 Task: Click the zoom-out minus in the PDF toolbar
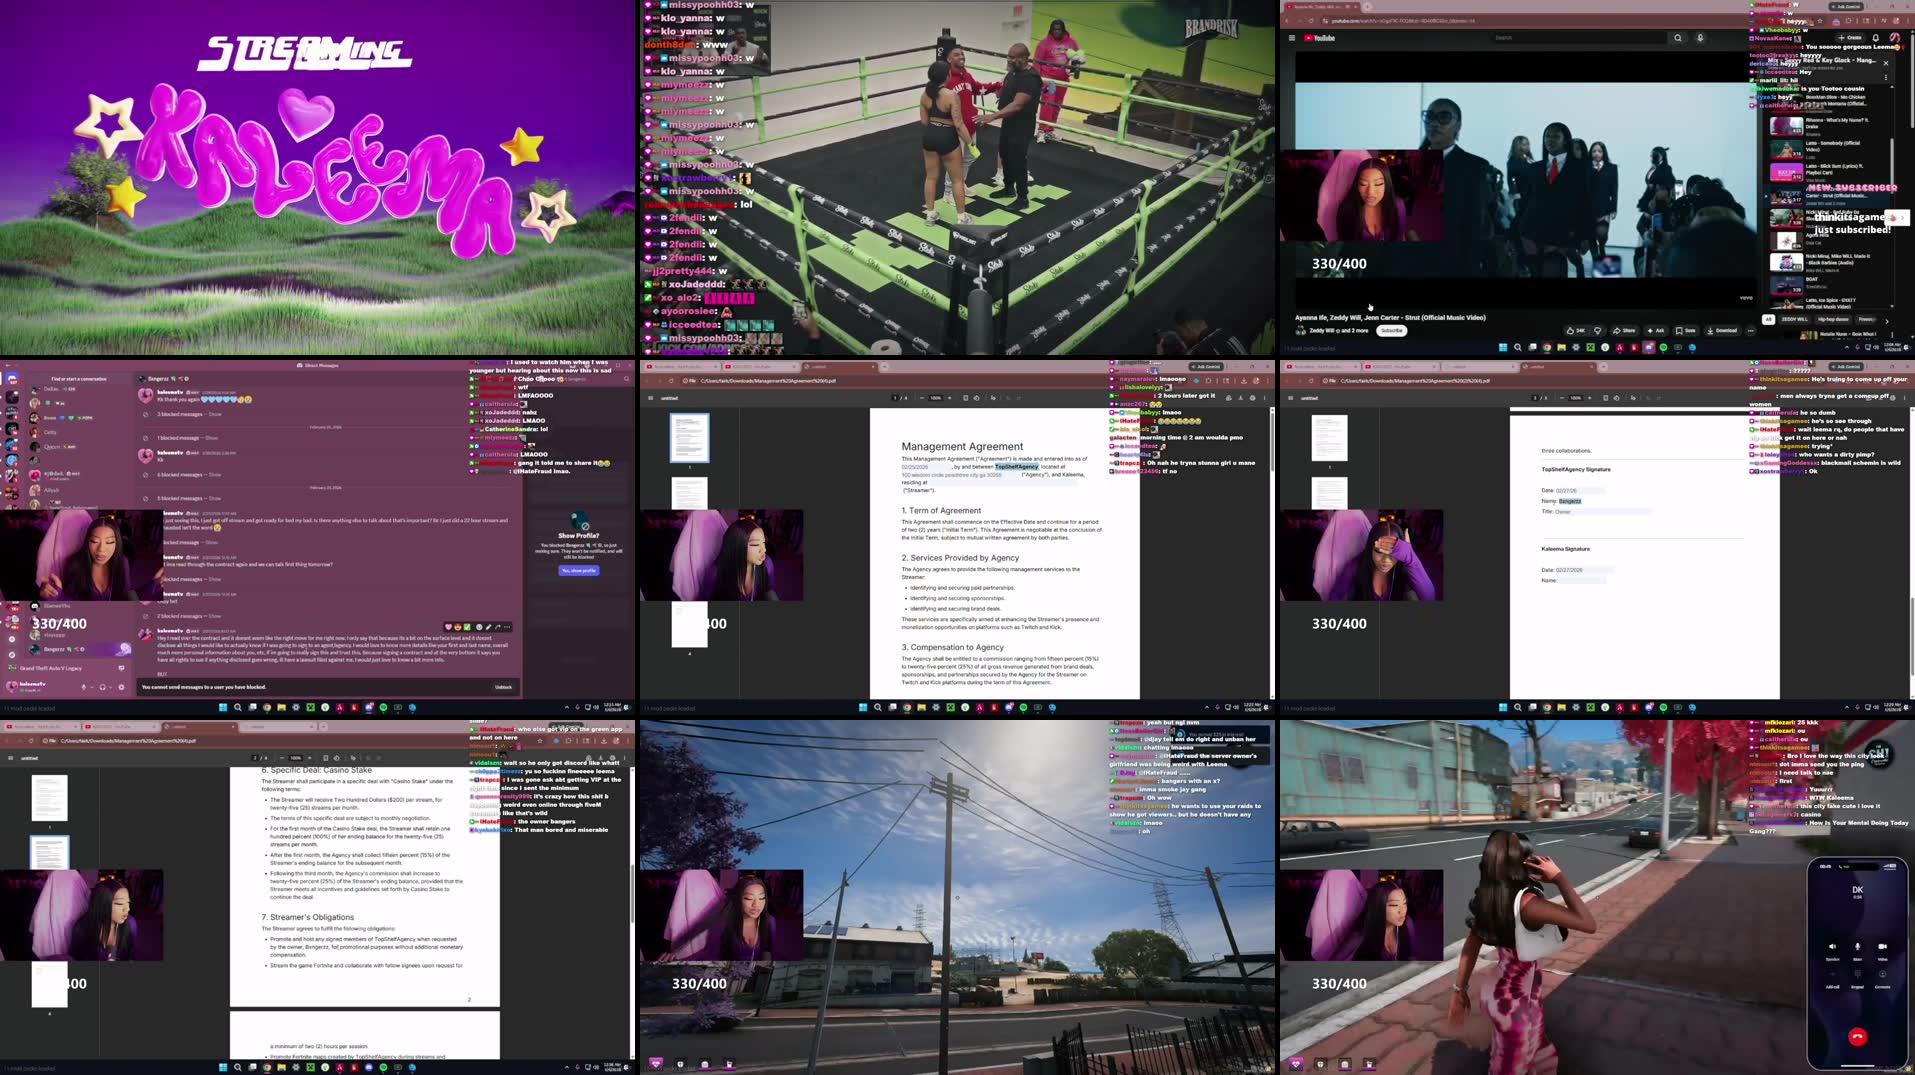[x=921, y=397]
